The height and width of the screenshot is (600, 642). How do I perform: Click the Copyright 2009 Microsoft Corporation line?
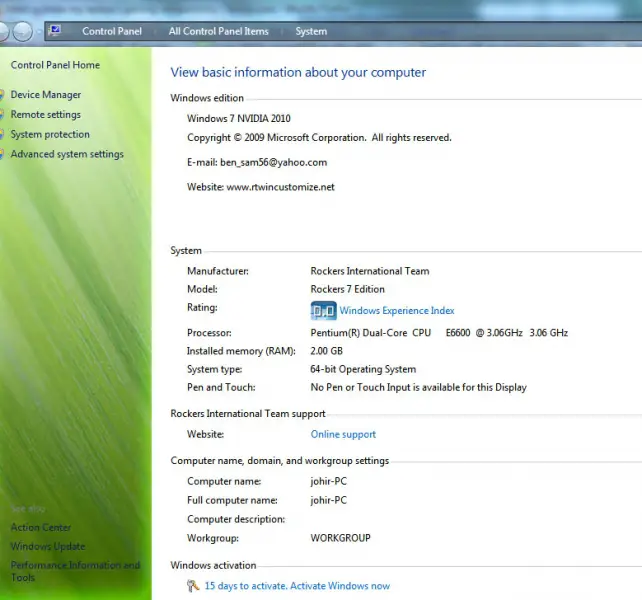pyautogui.click(x=319, y=138)
